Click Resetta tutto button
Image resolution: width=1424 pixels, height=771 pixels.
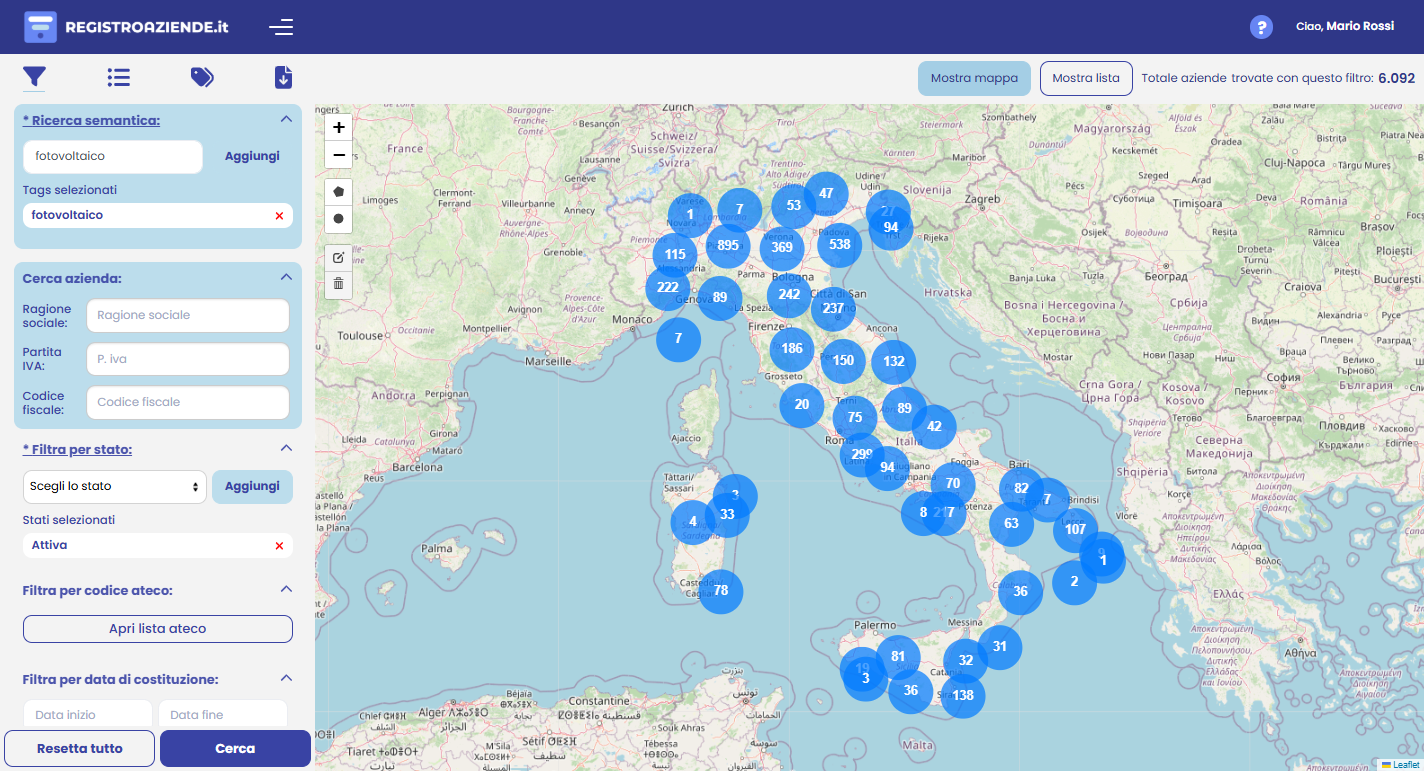[80, 748]
